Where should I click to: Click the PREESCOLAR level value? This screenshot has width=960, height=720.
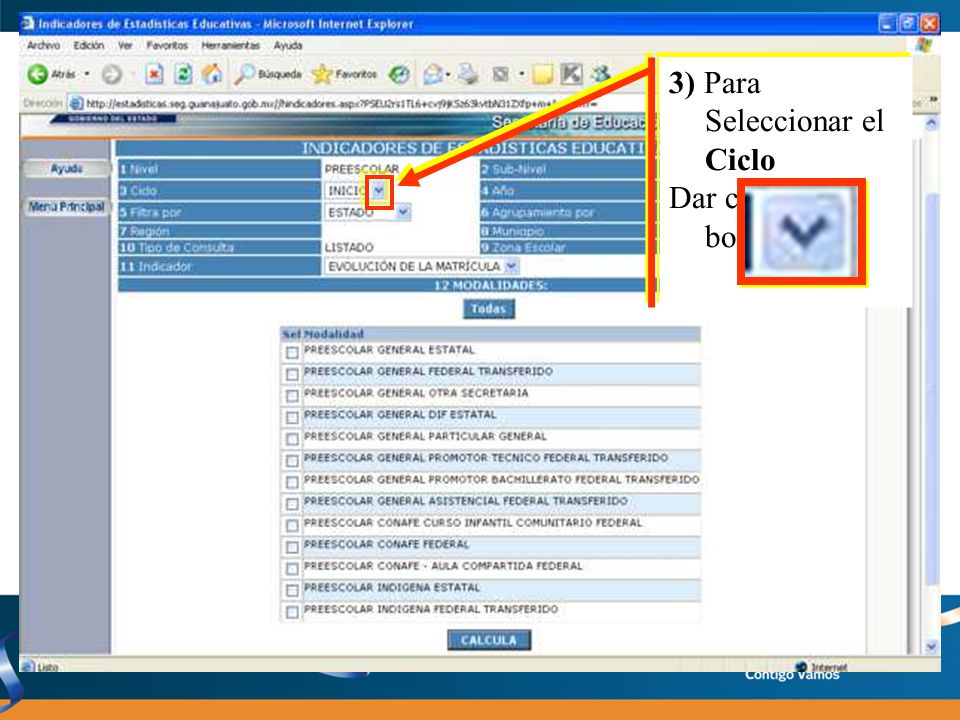(362, 169)
